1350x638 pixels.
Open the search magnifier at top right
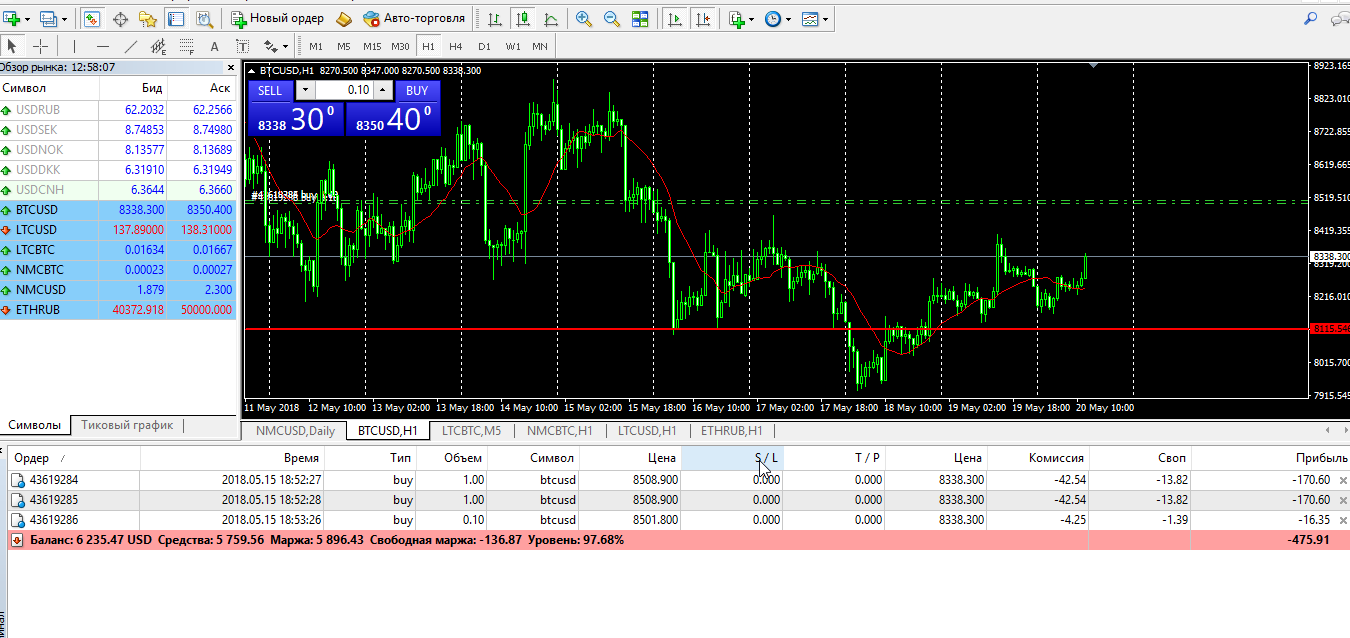click(x=1310, y=19)
